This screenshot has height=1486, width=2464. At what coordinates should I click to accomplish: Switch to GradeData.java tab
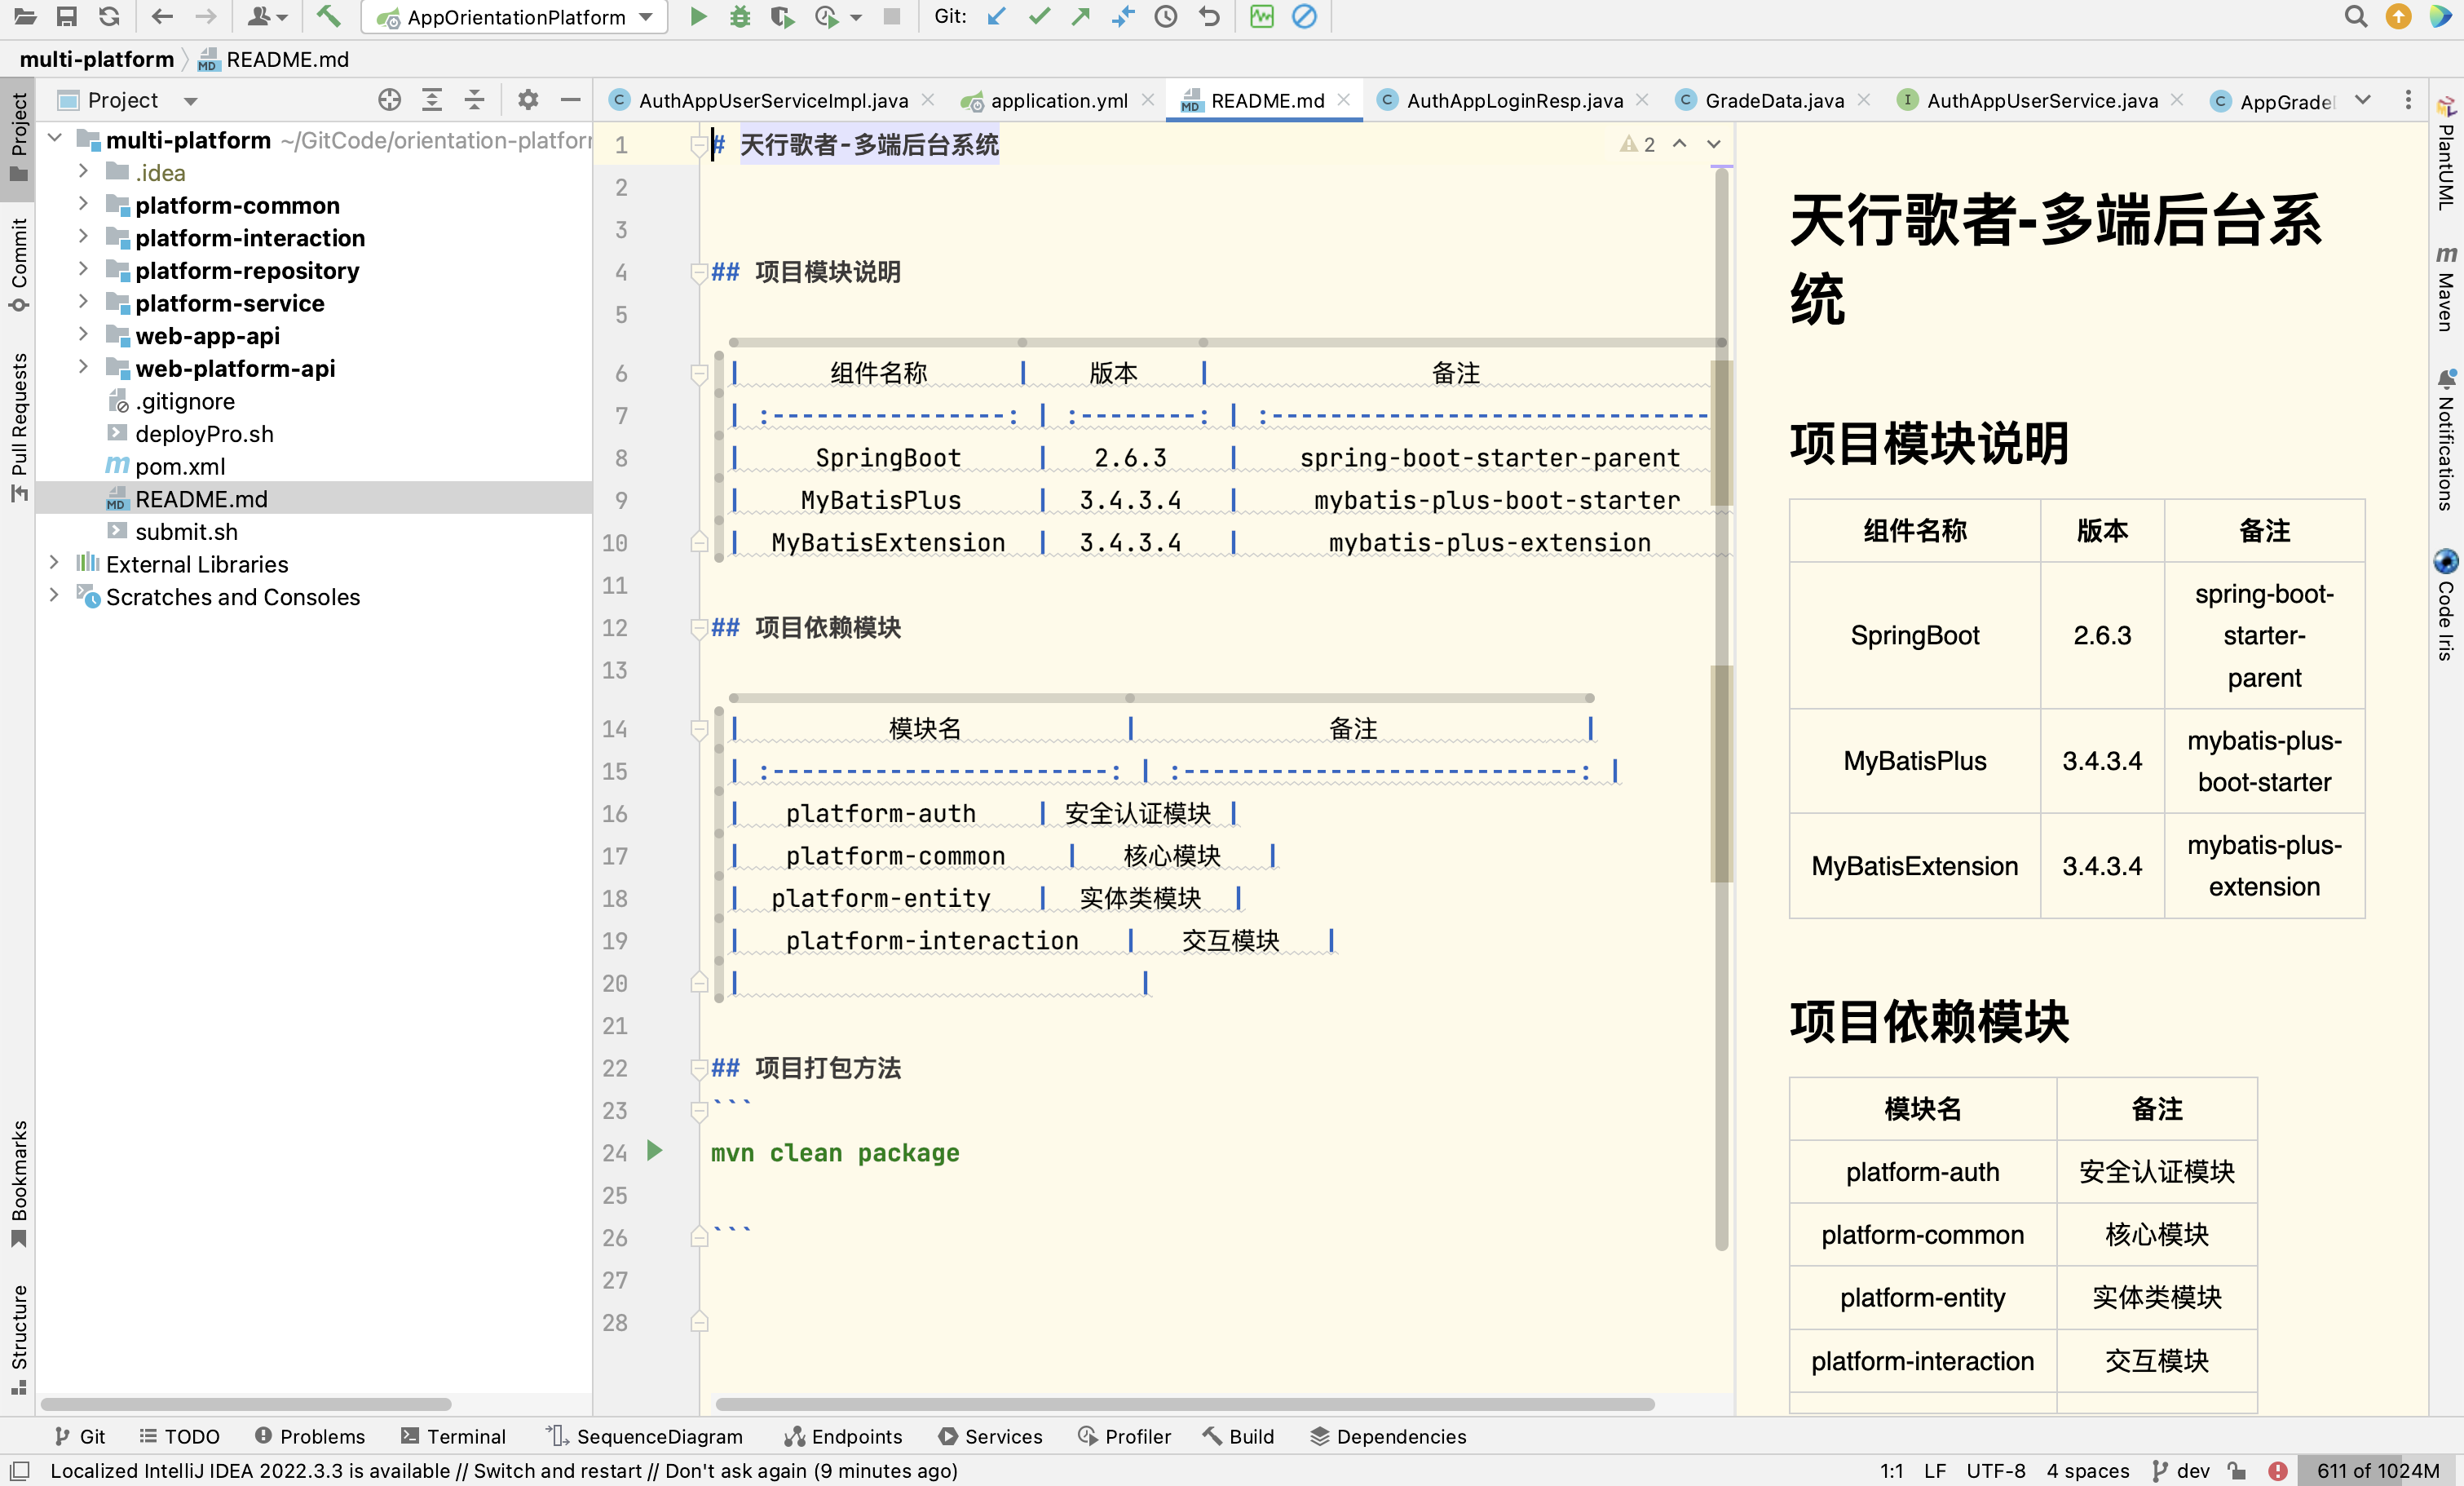[x=1772, y=100]
